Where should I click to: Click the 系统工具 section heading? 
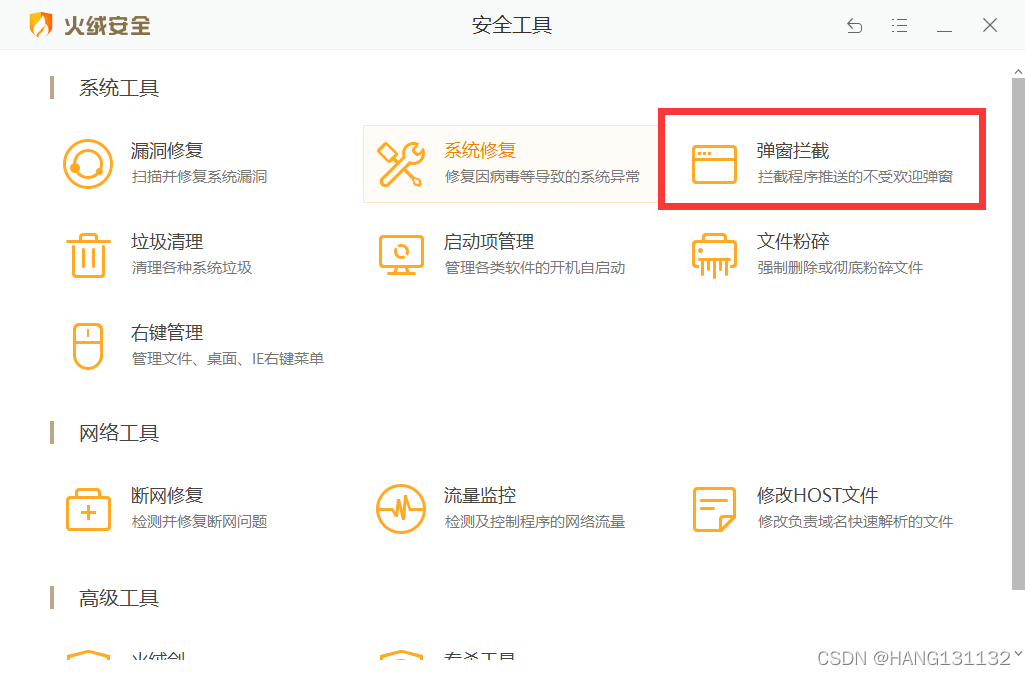pos(119,88)
